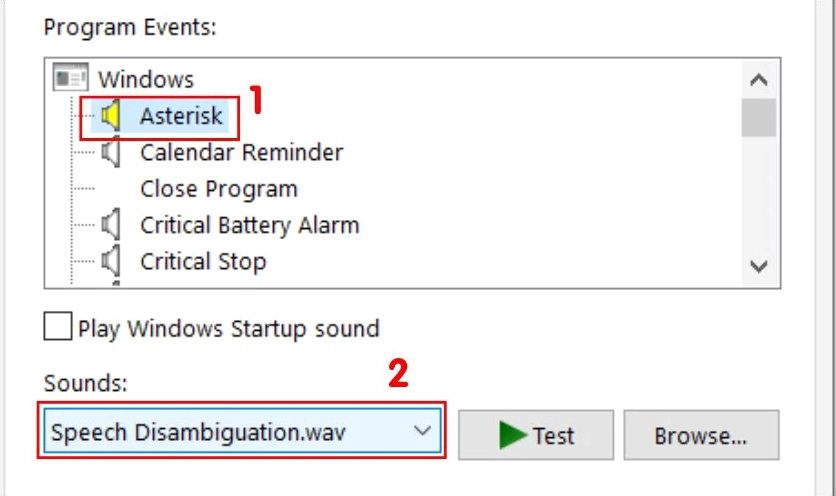
Task: Click the green play triangle on Test
Action: (x=513, y=435)
